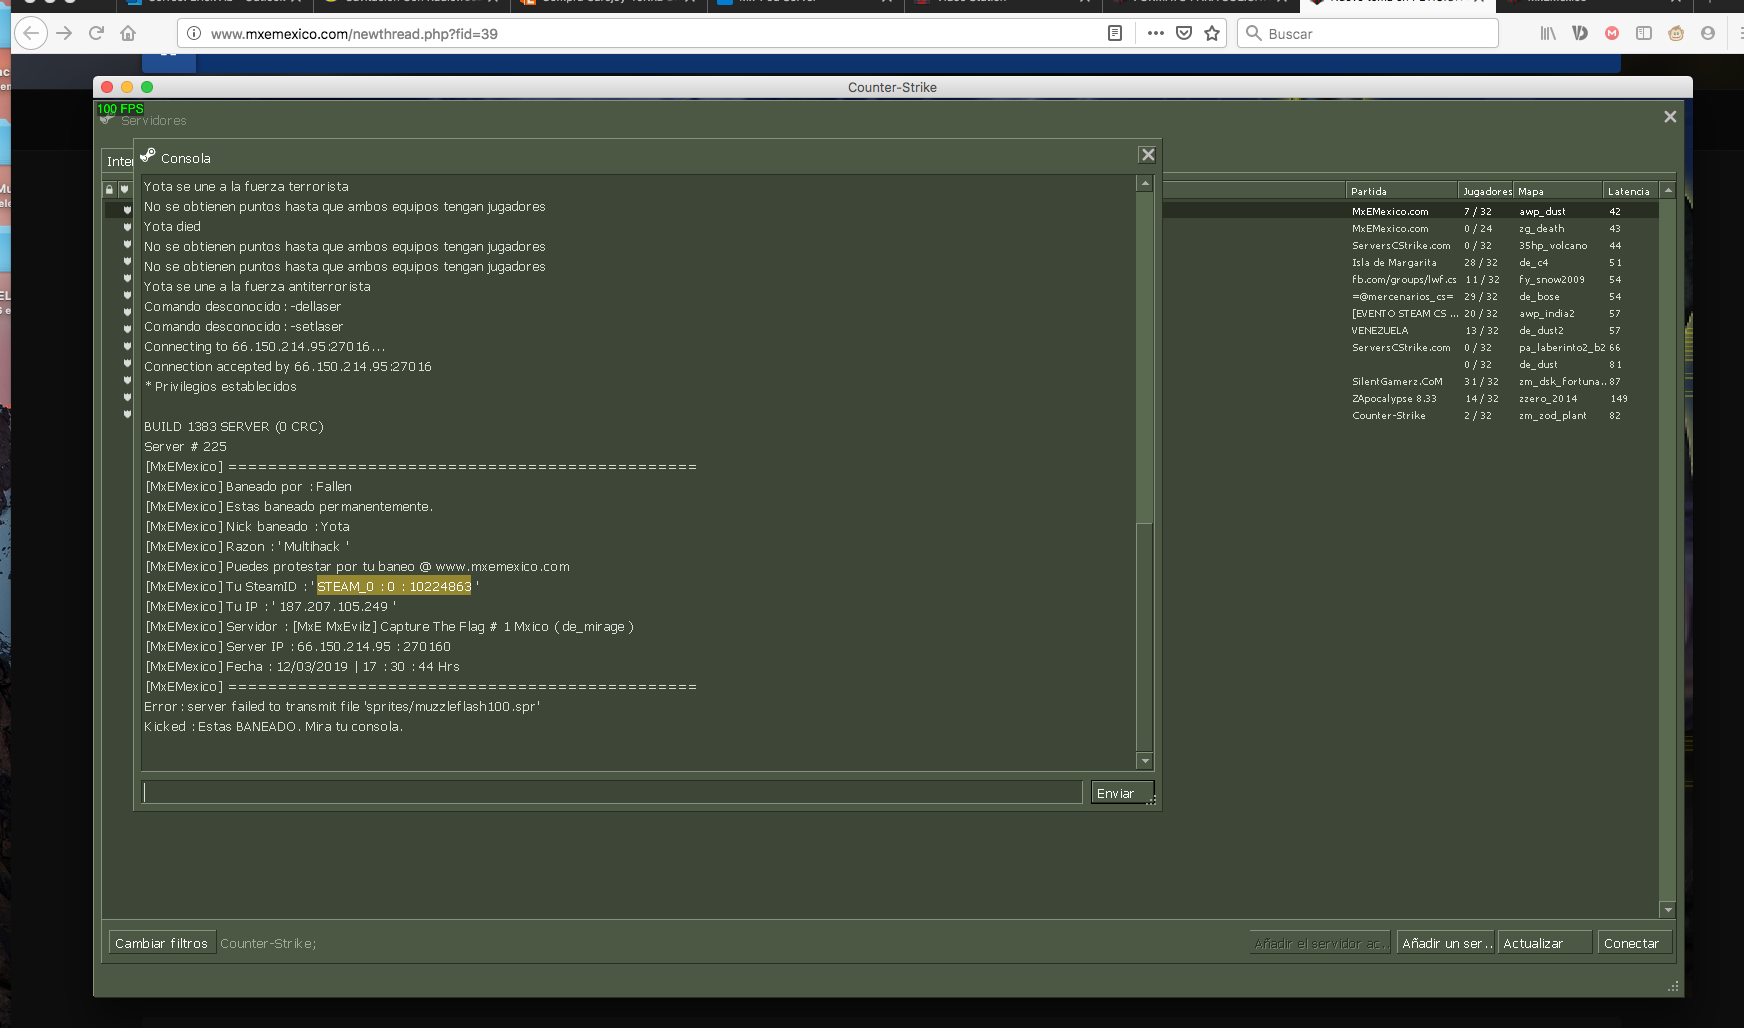Click the Añadir un servidor button
Image resolution: width=1744 pixels, height=1028 pixels.
tap(1446, 943)
